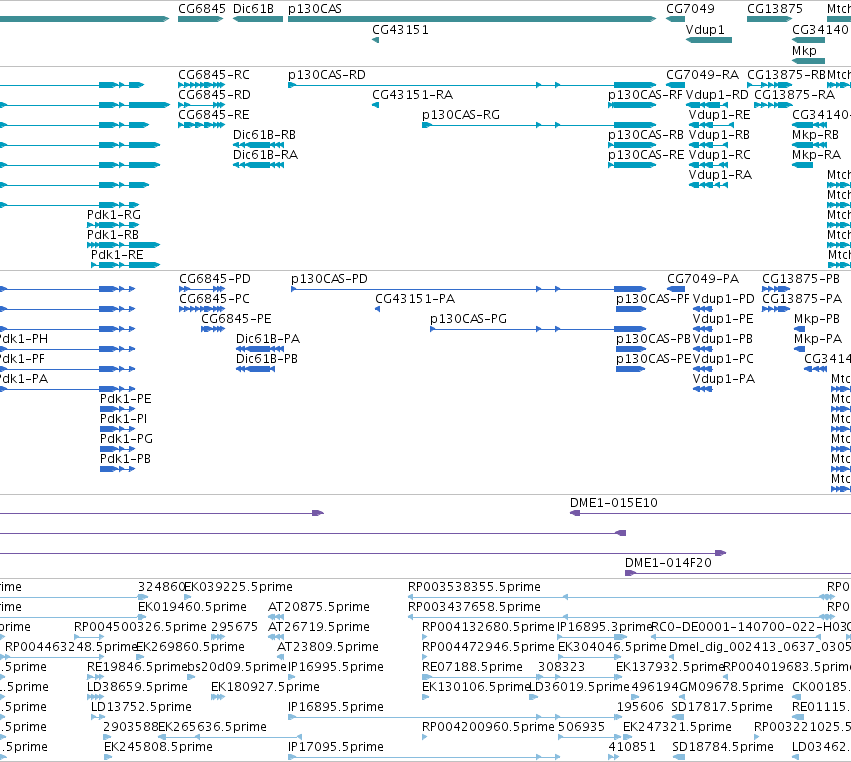Open the Vdup1 gene feature
851x762 pixels.
(x=709, y=40)
